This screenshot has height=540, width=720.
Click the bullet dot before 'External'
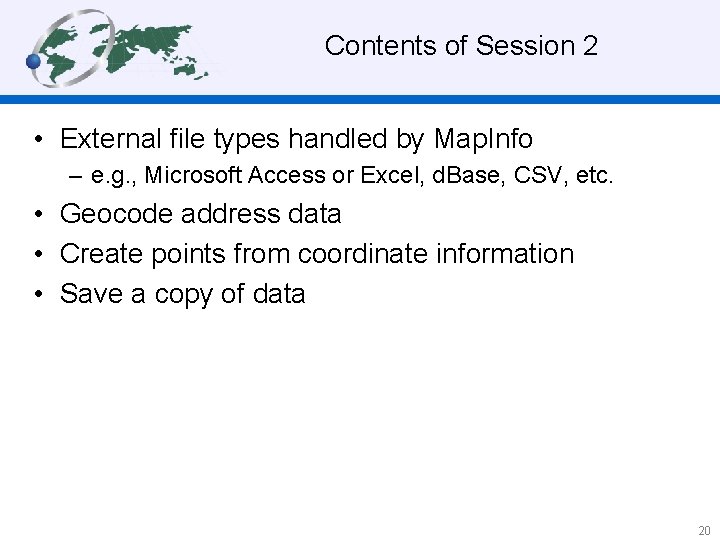35,138
